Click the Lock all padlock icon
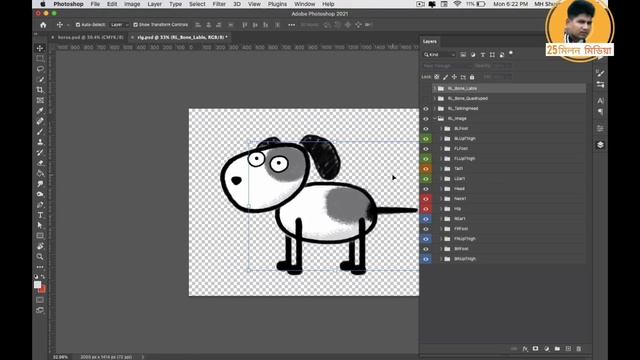The image size is (640, 360). (x=472, y=77)
